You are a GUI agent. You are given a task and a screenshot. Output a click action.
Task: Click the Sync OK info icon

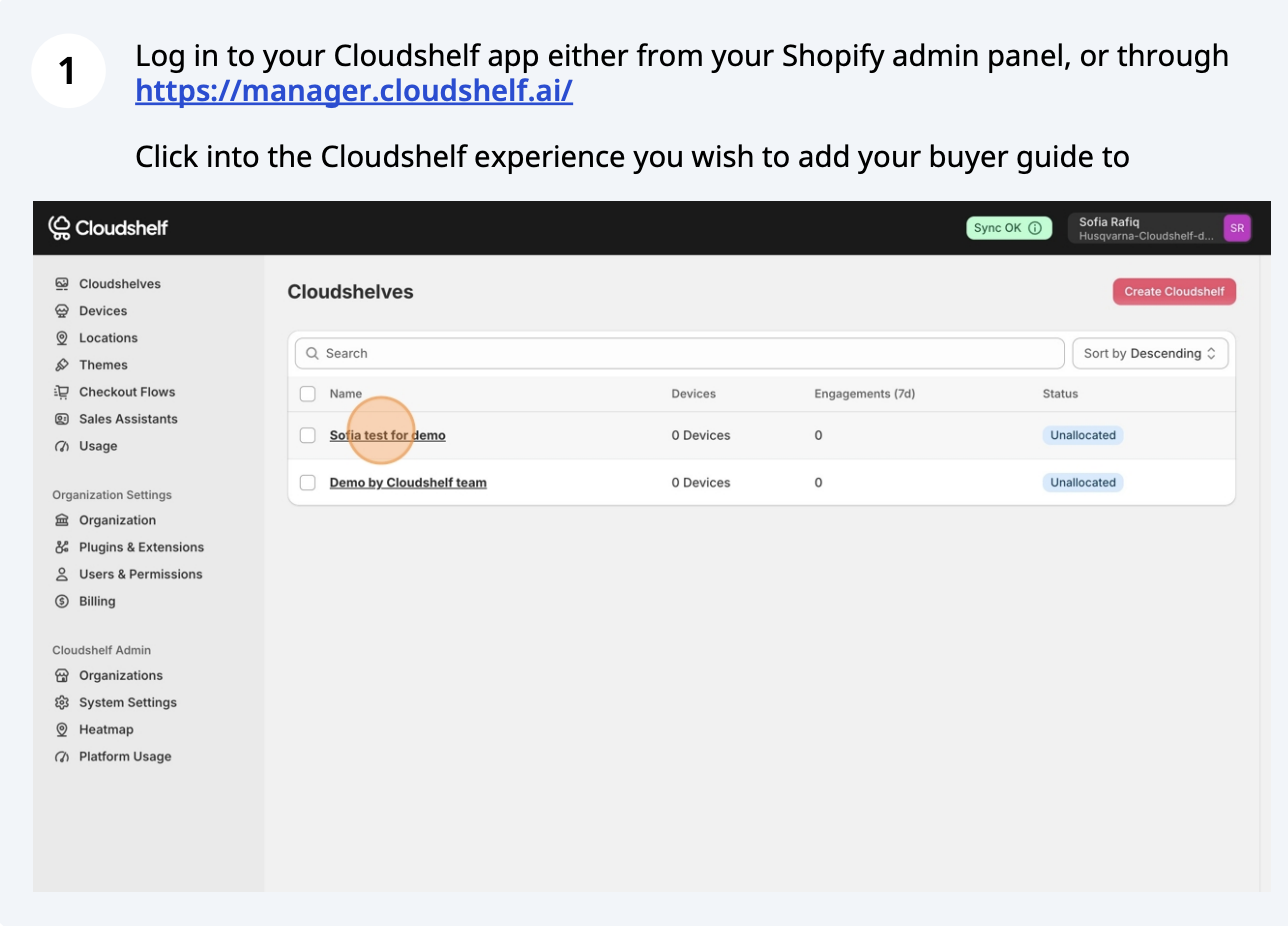pos(1035,228)
